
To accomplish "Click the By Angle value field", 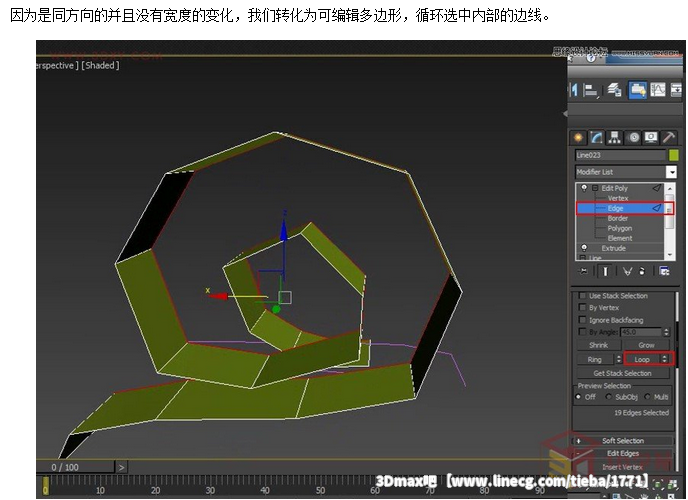I will 641,332.
